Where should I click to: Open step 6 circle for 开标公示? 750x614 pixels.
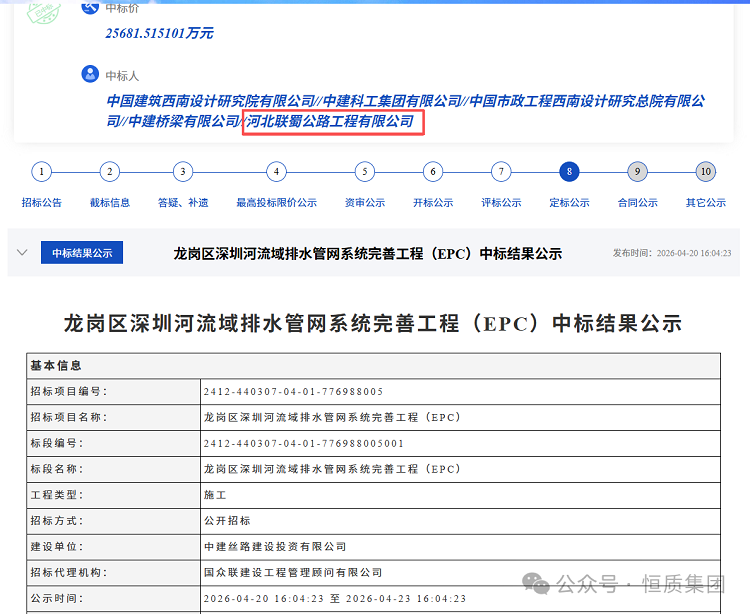coord(433,172)
